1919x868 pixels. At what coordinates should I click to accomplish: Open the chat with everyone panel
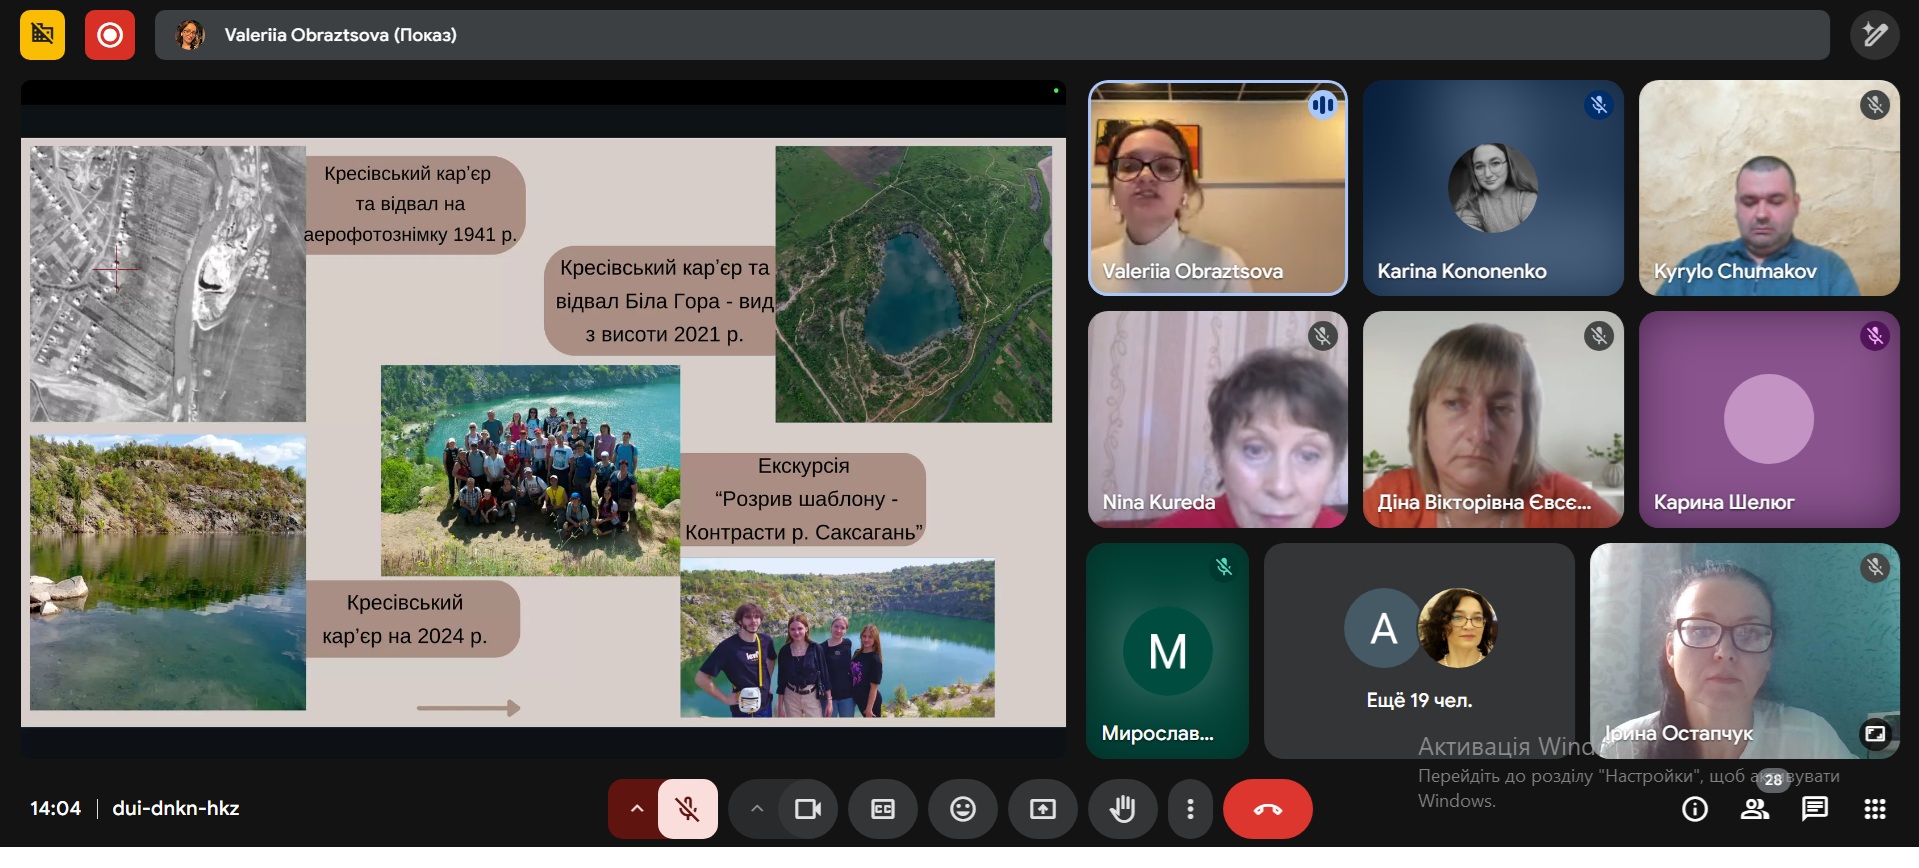[x=1814, y=809]
